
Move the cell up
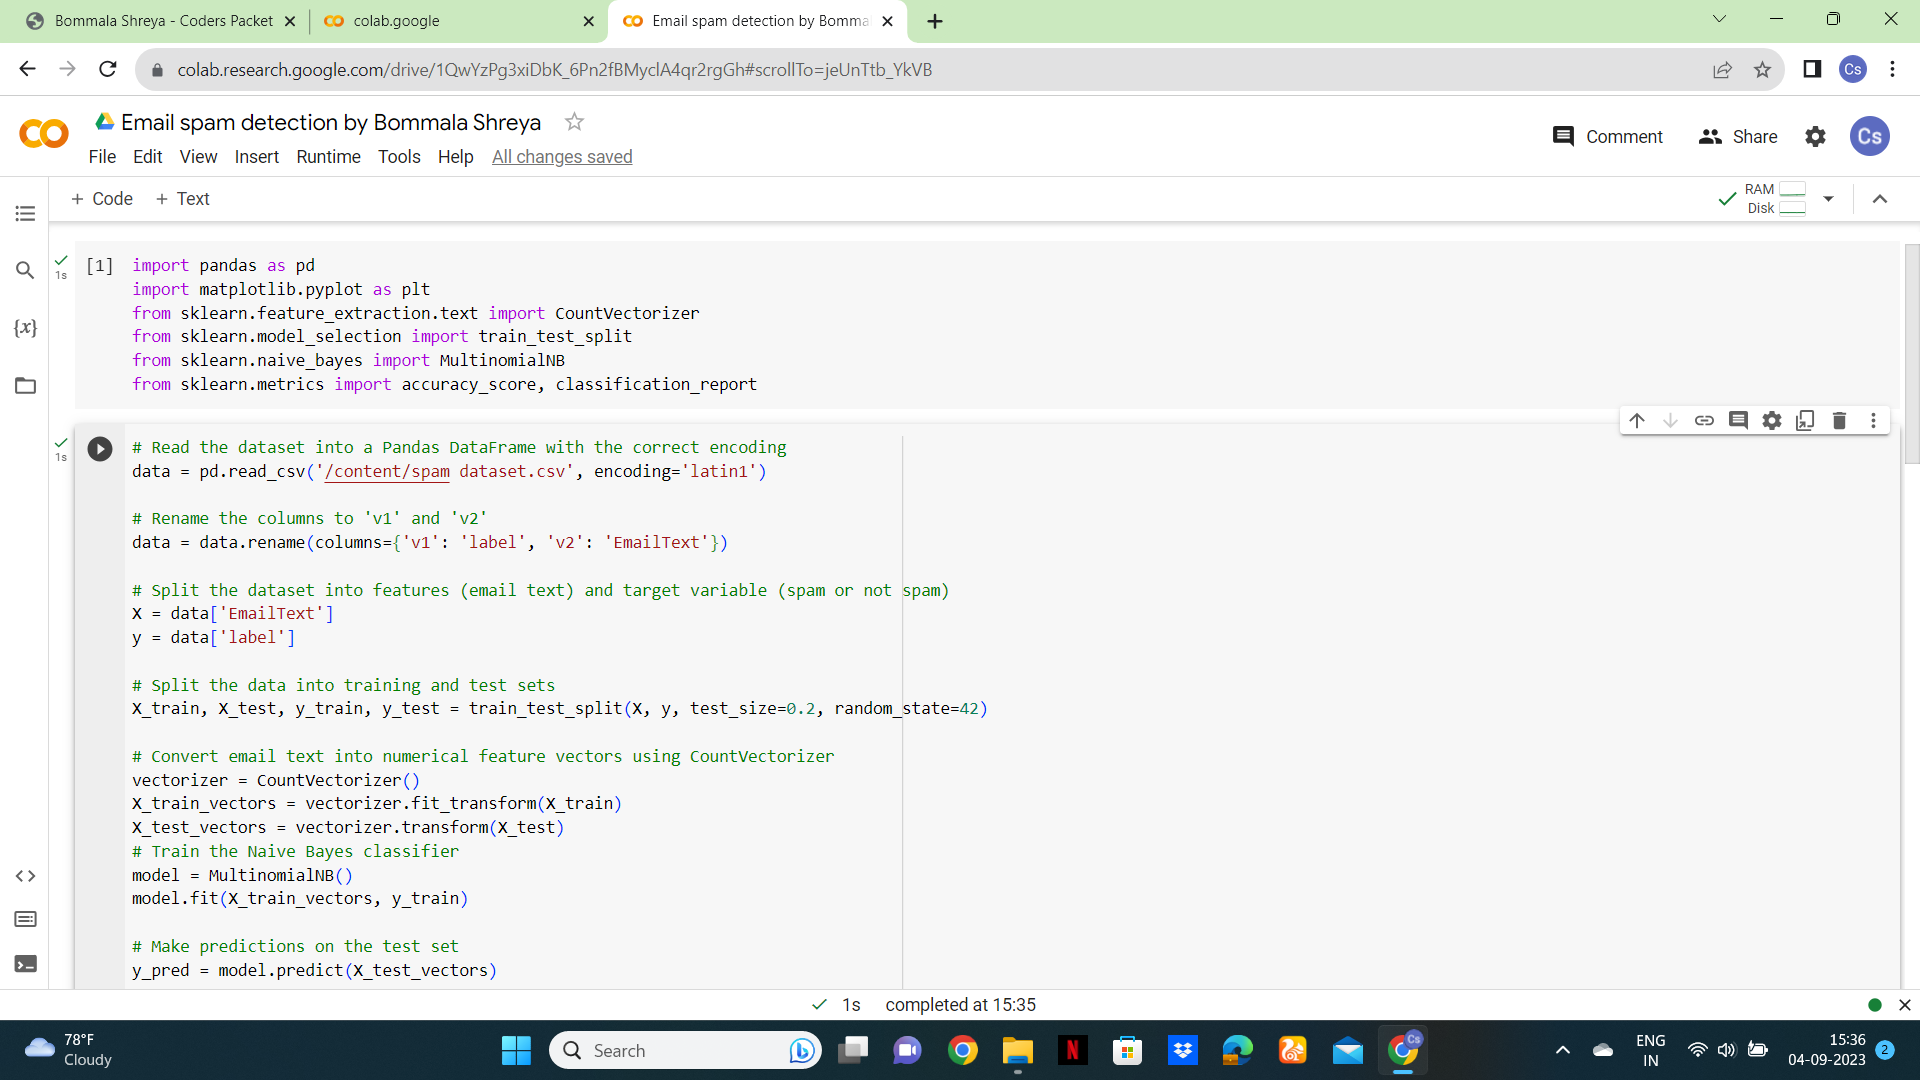pyautogui.click(x=1637, y=420)
